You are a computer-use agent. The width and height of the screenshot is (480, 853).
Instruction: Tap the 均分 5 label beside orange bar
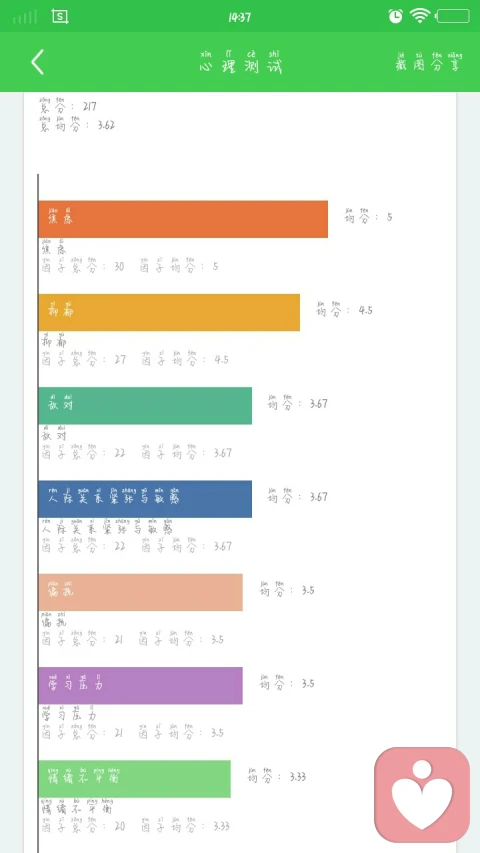tap(368, 216)
